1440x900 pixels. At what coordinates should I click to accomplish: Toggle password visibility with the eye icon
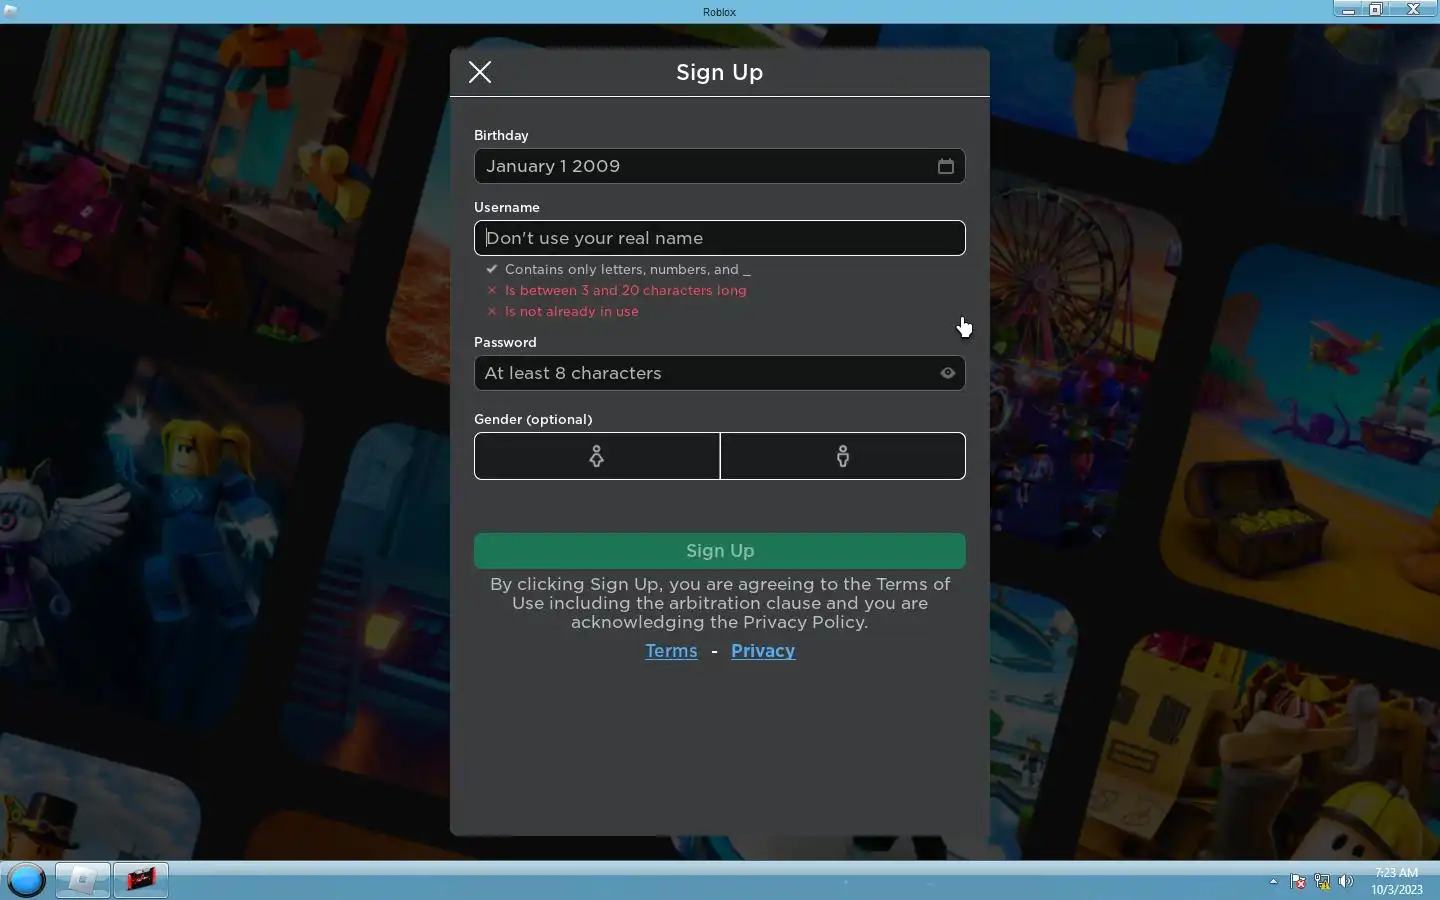[948, 373]
